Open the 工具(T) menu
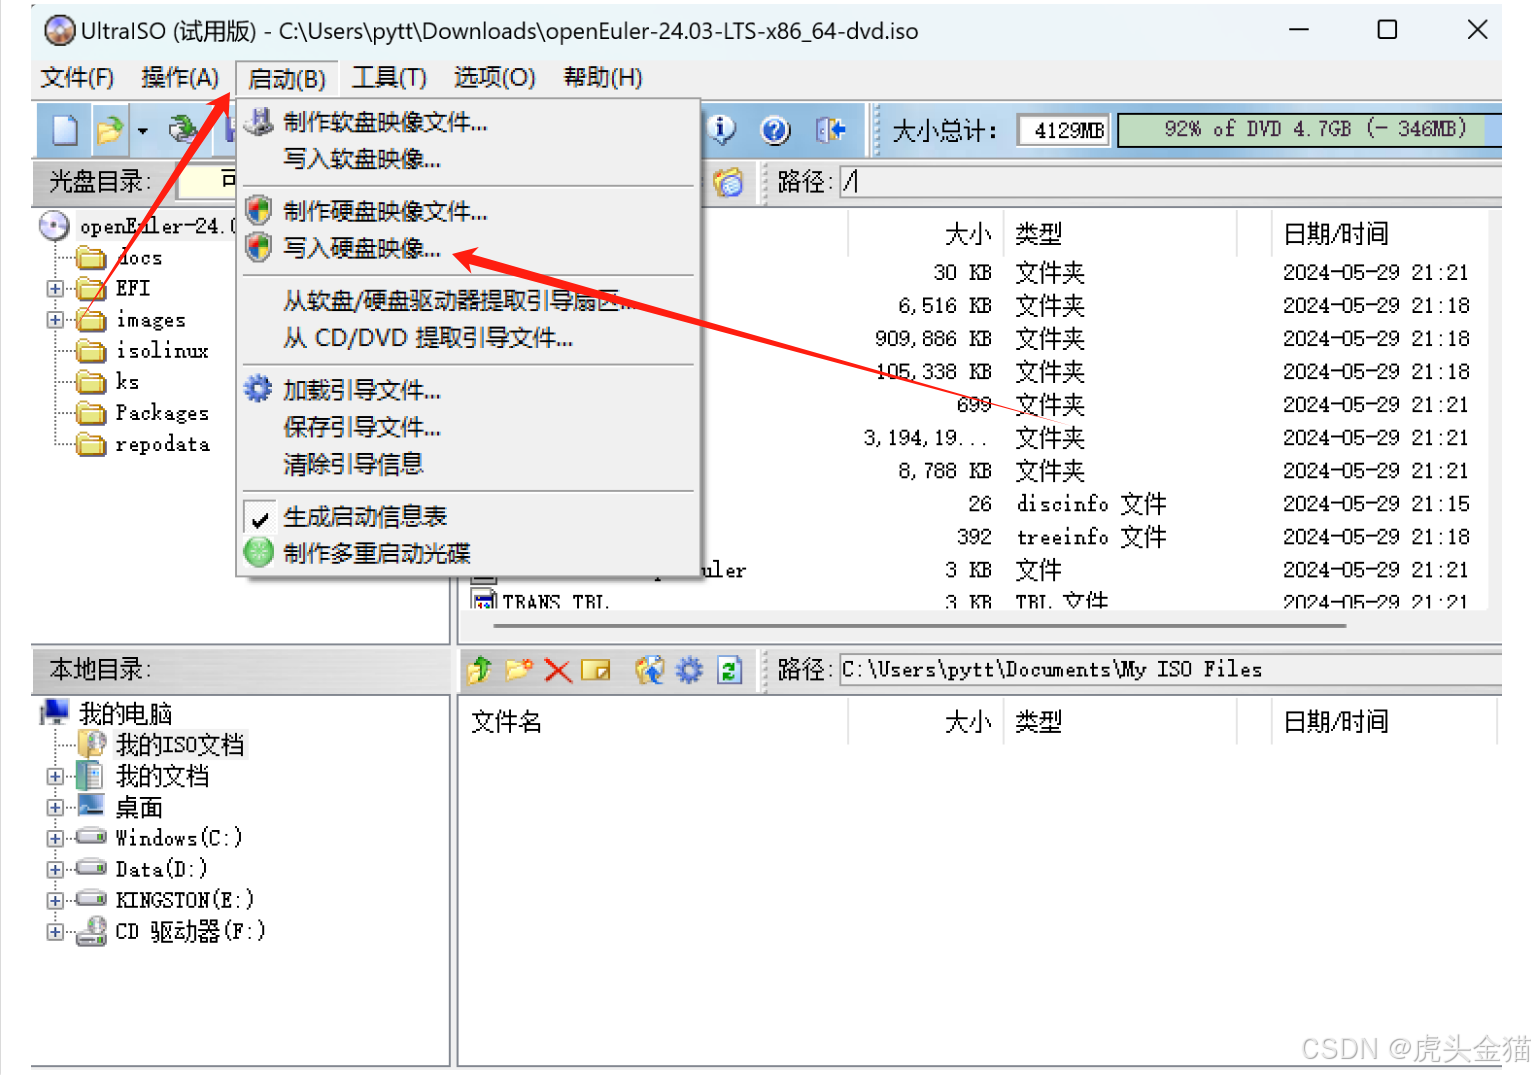 tap(389, 77)
